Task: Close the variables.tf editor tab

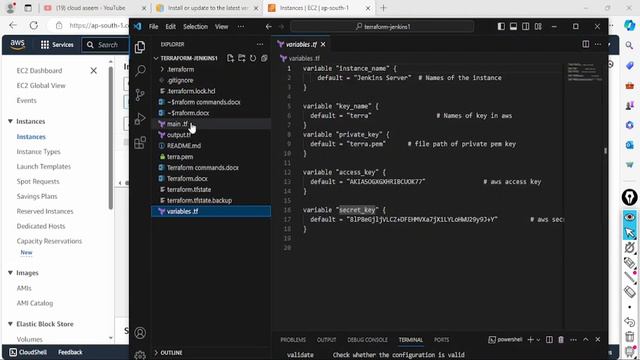Action: click(x=323, y=44)
